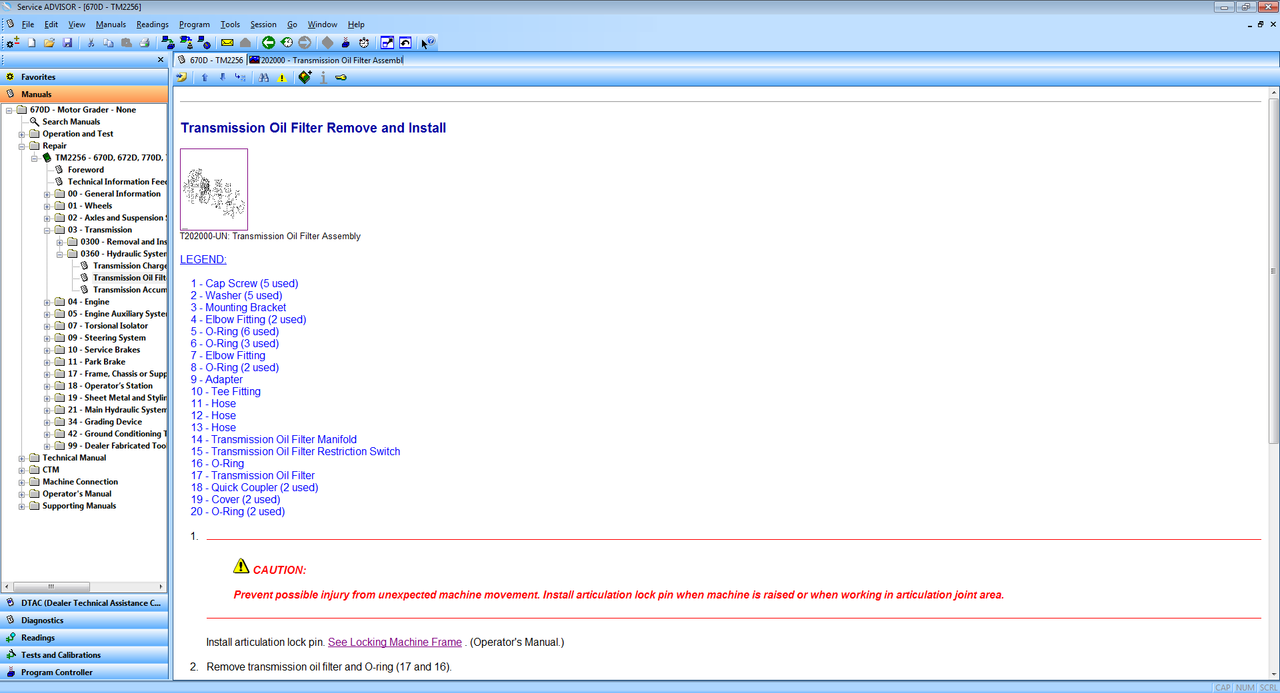Click the context help pointer icon
This screenshot has width=1280, height=693.
428,43
